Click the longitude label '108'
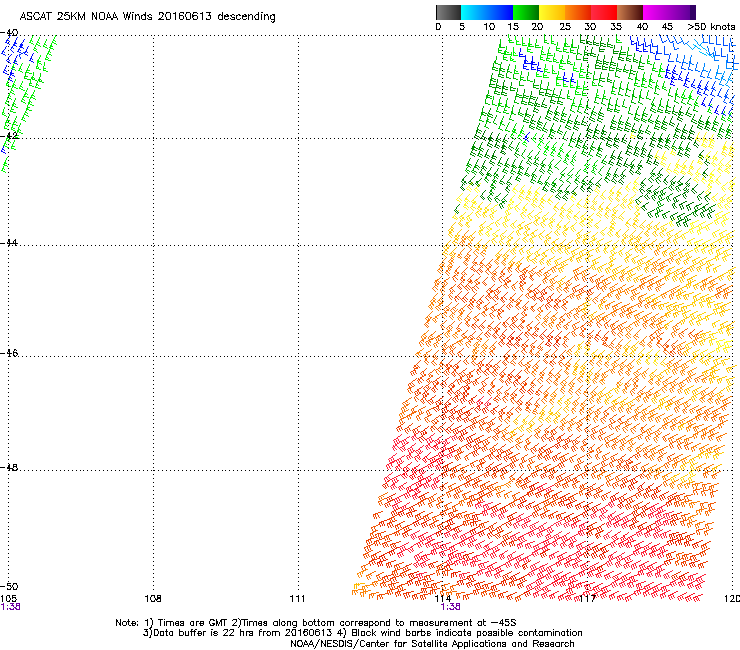This screenshot has width=740, height=650. point(152,599)
